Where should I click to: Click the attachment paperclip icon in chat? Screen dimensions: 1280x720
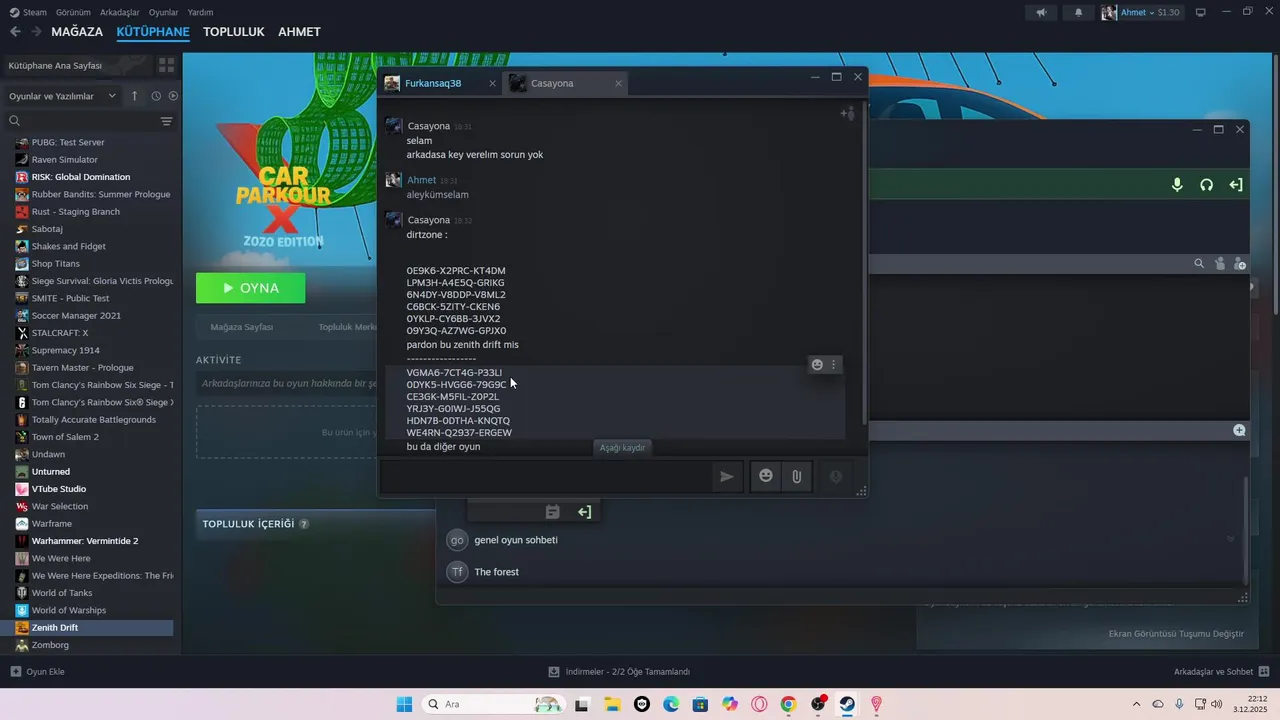click(x=797, y=477)
